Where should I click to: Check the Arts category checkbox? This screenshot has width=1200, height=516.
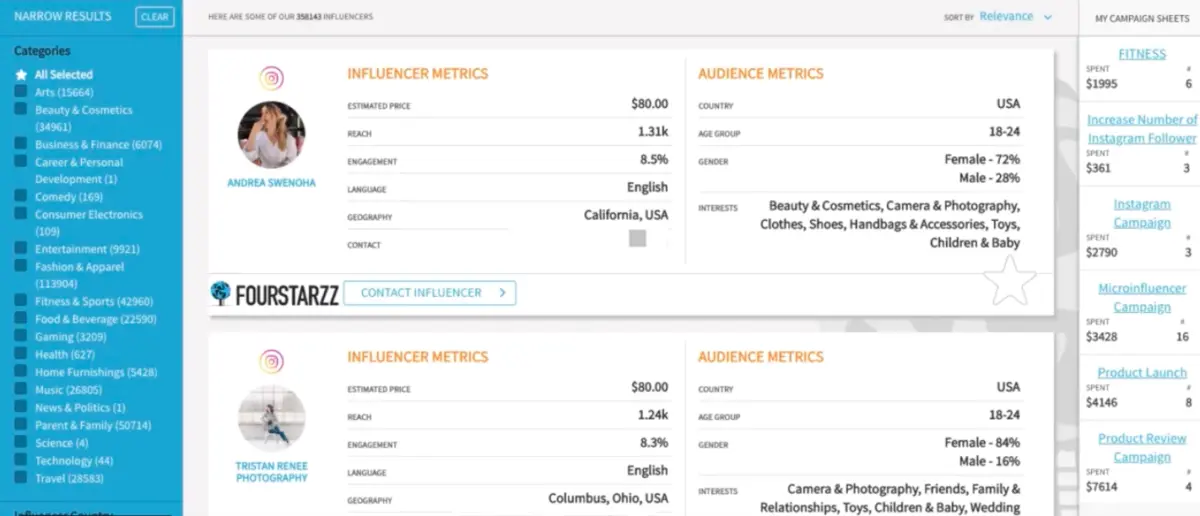[x=21, y=92]
